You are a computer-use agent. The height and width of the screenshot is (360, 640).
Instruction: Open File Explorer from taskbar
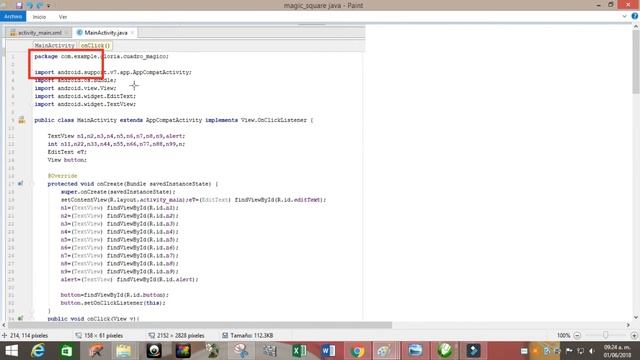pos(124,351)
